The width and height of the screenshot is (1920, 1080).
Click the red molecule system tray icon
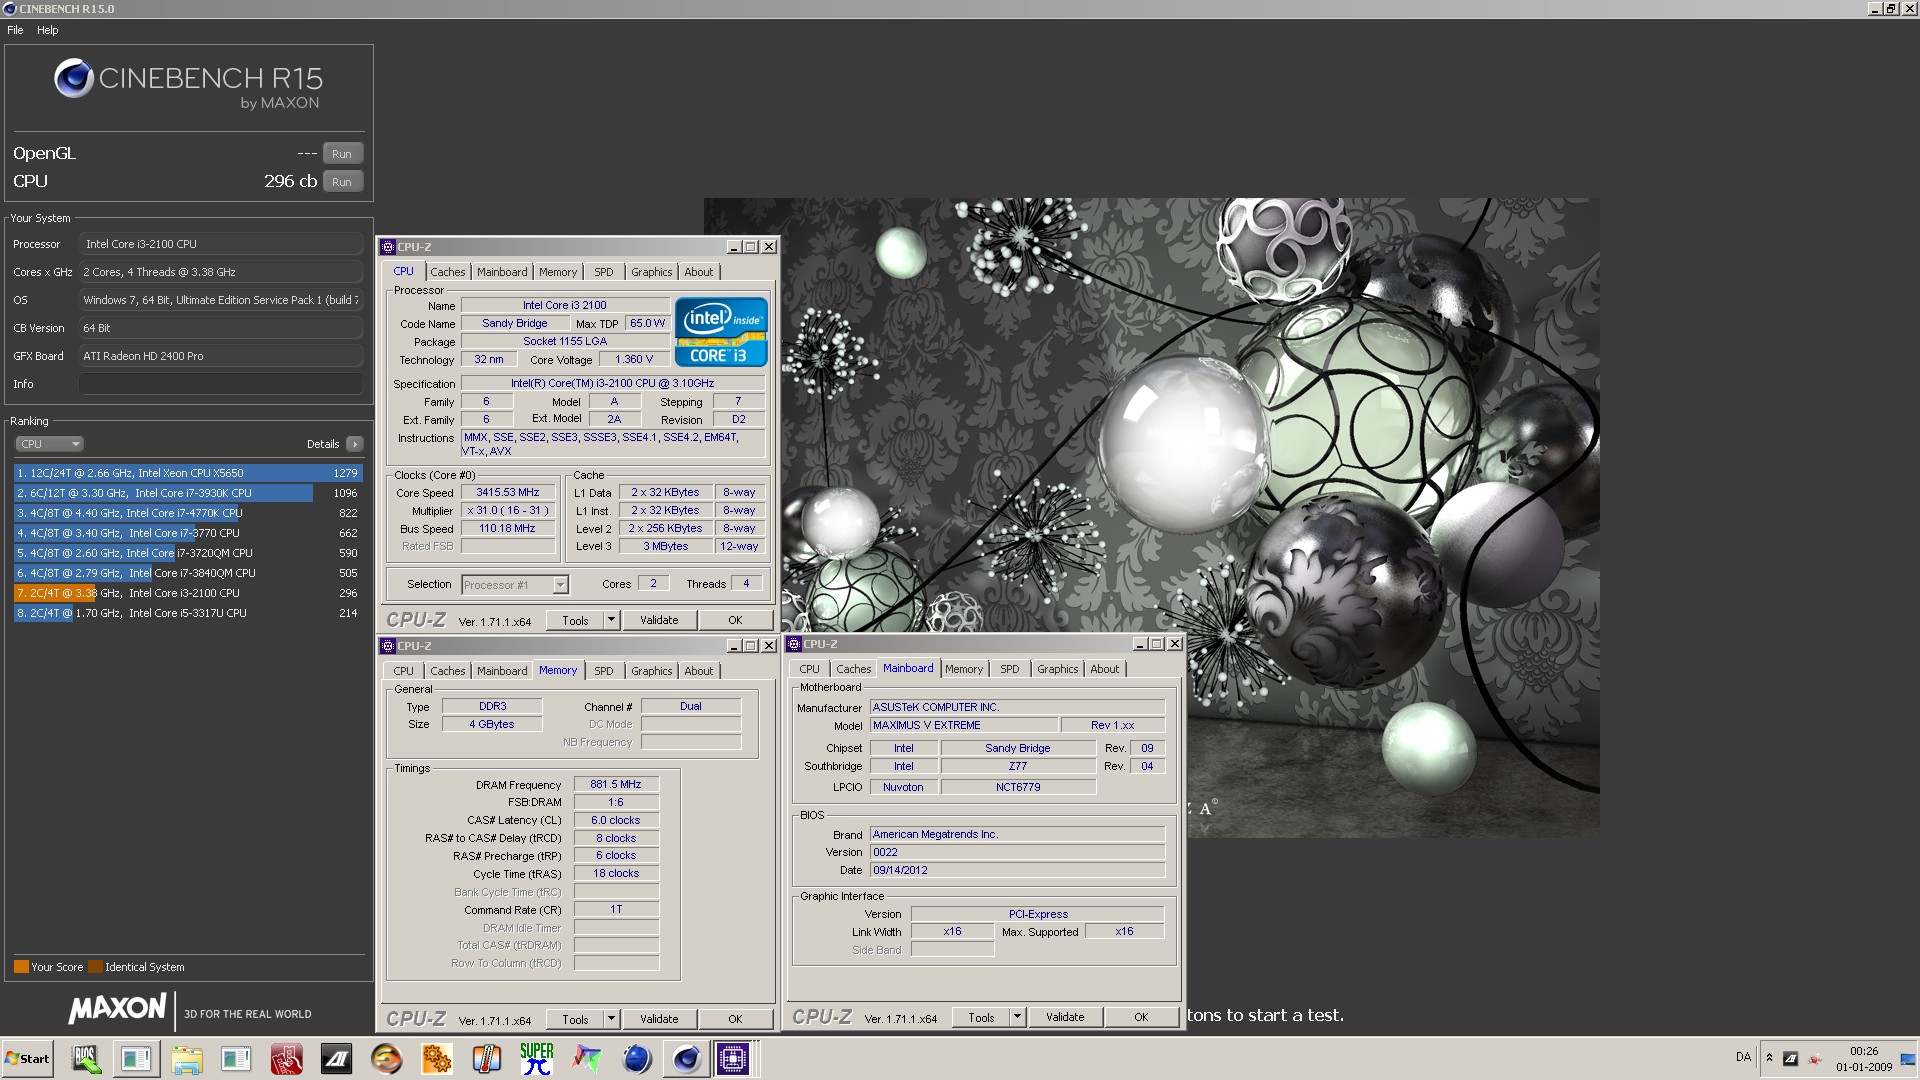(1813, 1058)
